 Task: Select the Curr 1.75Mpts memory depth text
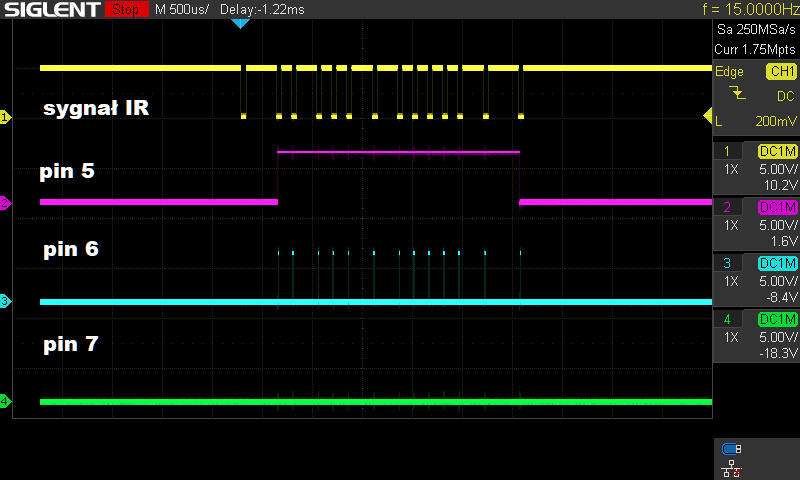pyautogui.click(x=755, y=49)
